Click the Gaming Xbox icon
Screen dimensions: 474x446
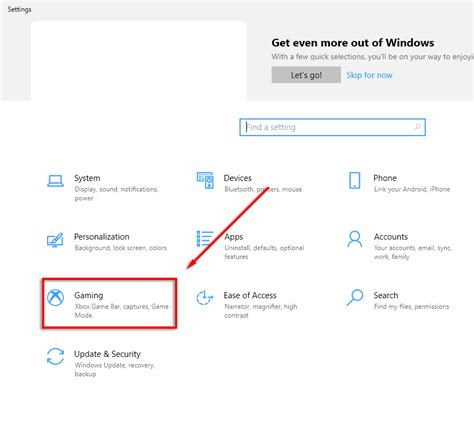[x=55, y=297]
